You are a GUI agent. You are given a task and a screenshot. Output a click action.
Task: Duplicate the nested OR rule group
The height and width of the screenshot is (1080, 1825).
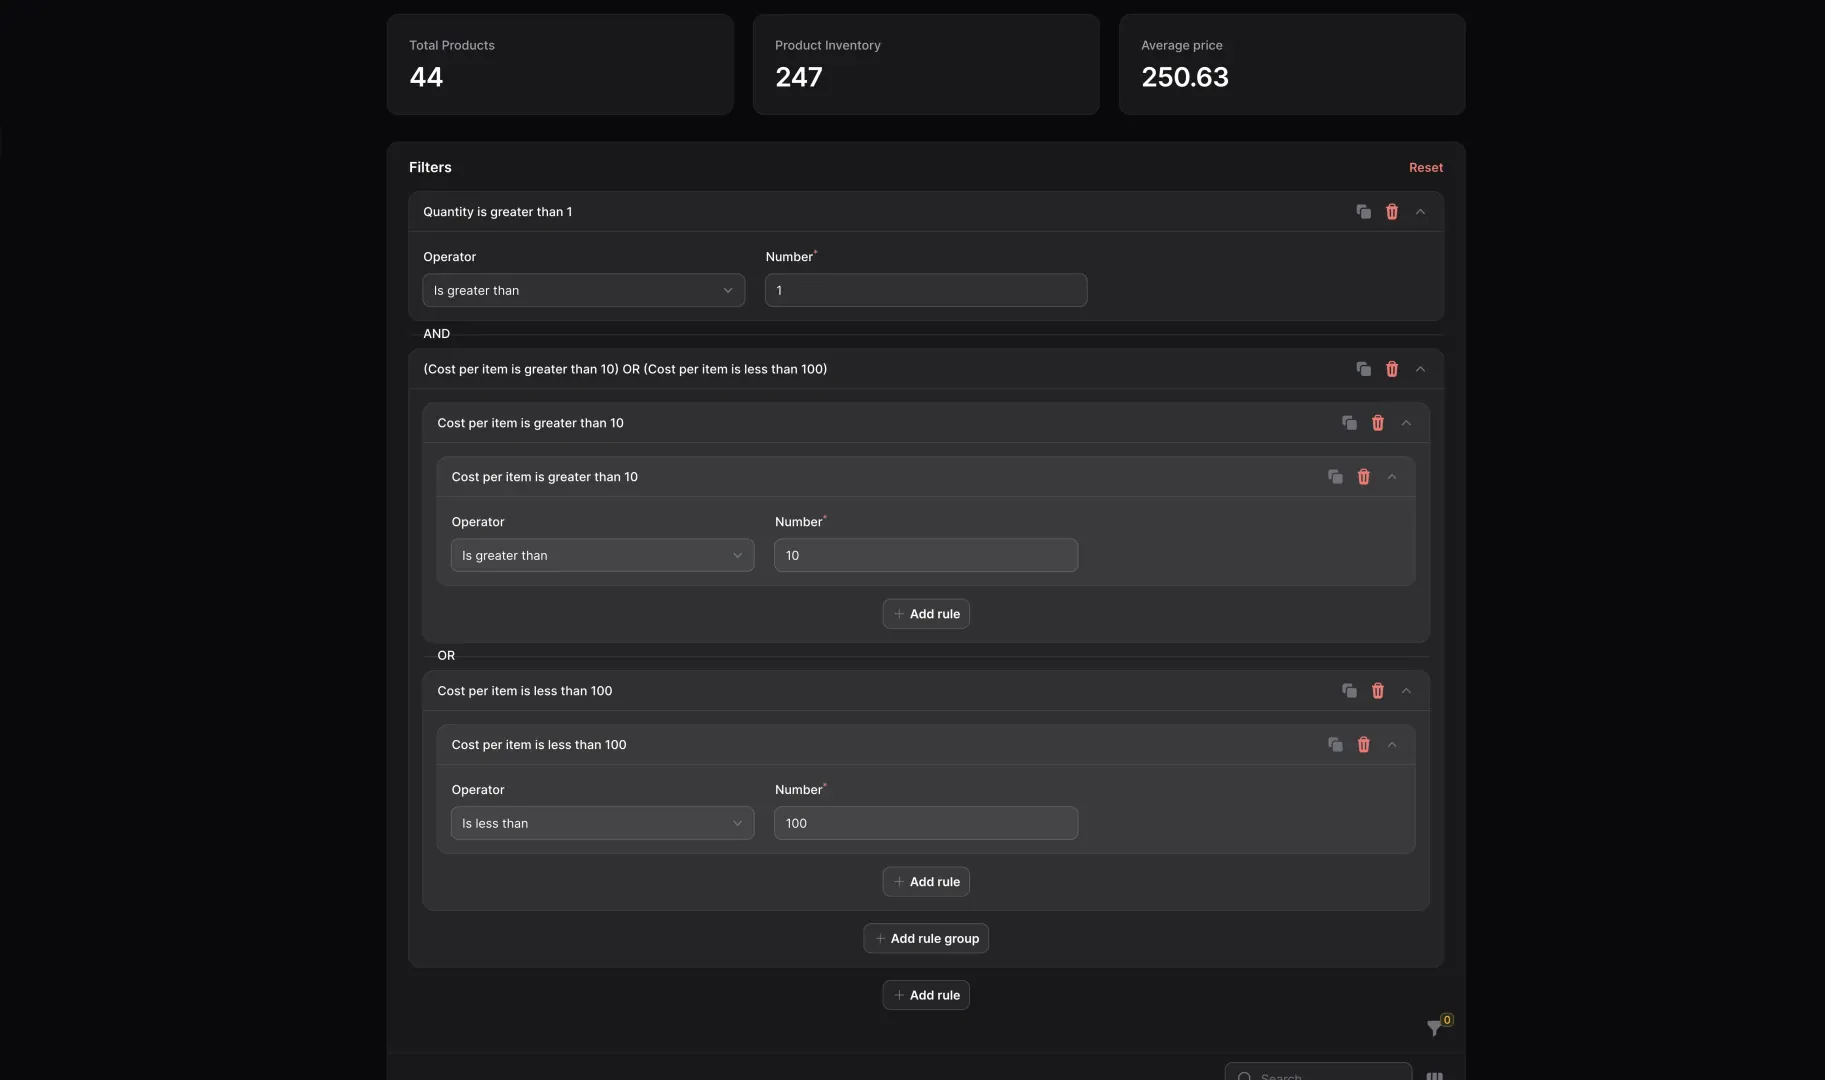coord(1363,369)
